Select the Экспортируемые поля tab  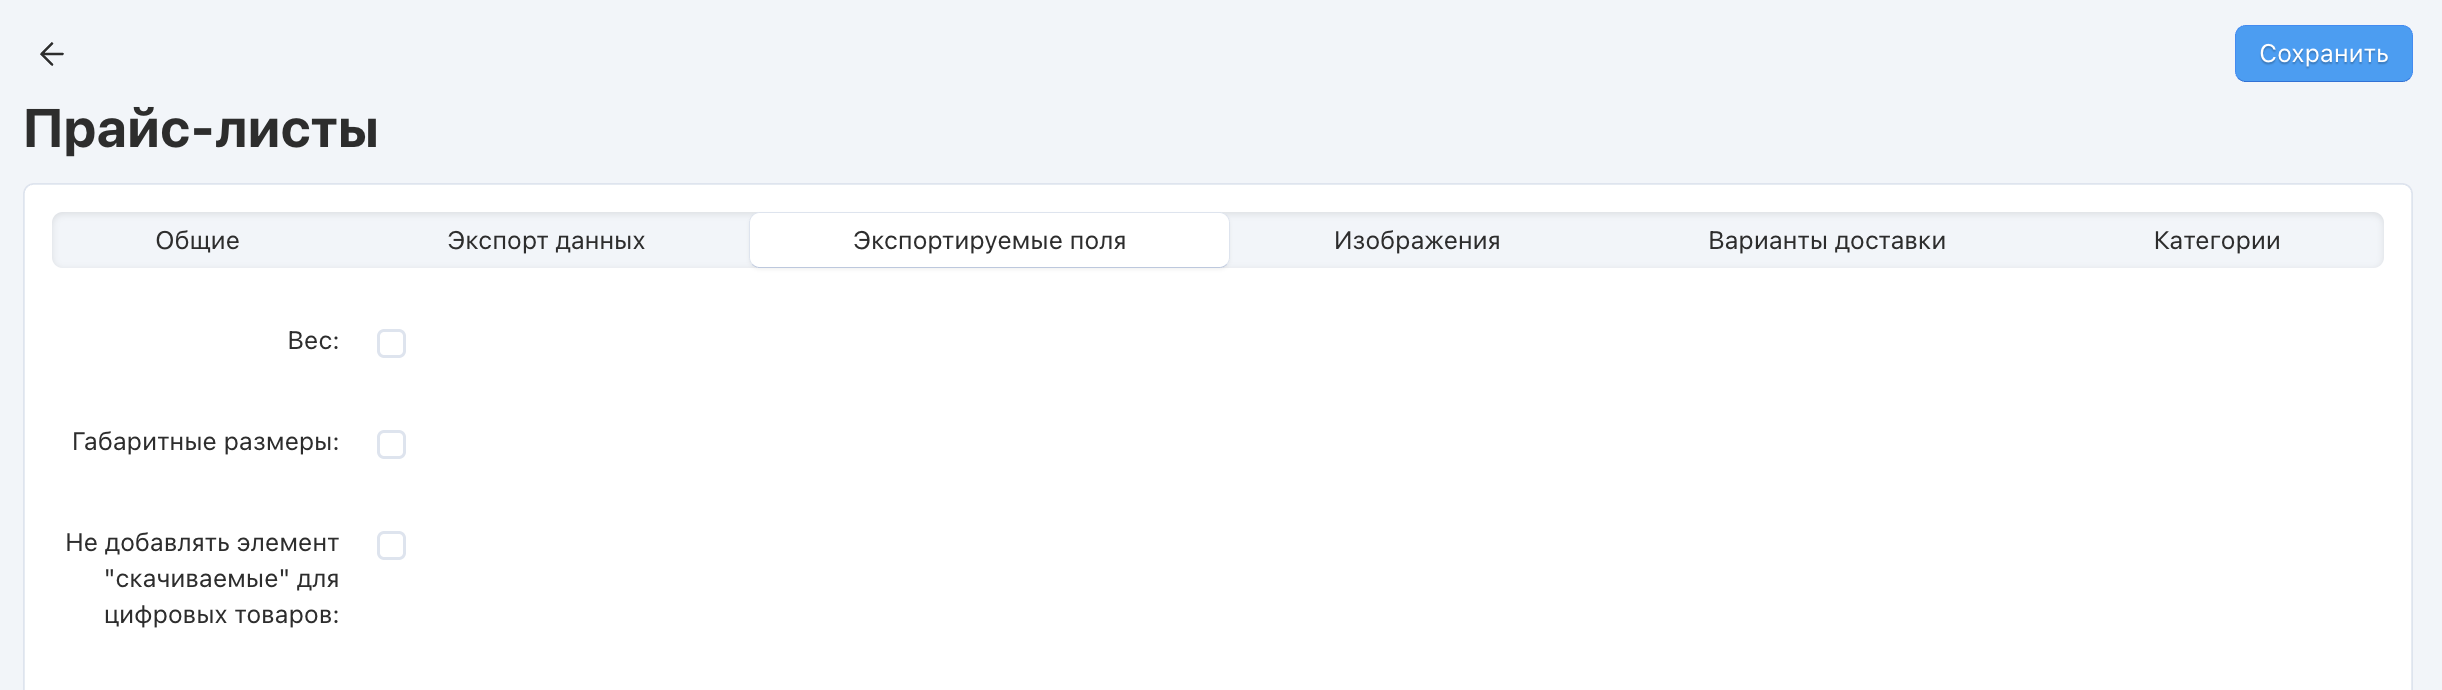[x=989, y=241]
